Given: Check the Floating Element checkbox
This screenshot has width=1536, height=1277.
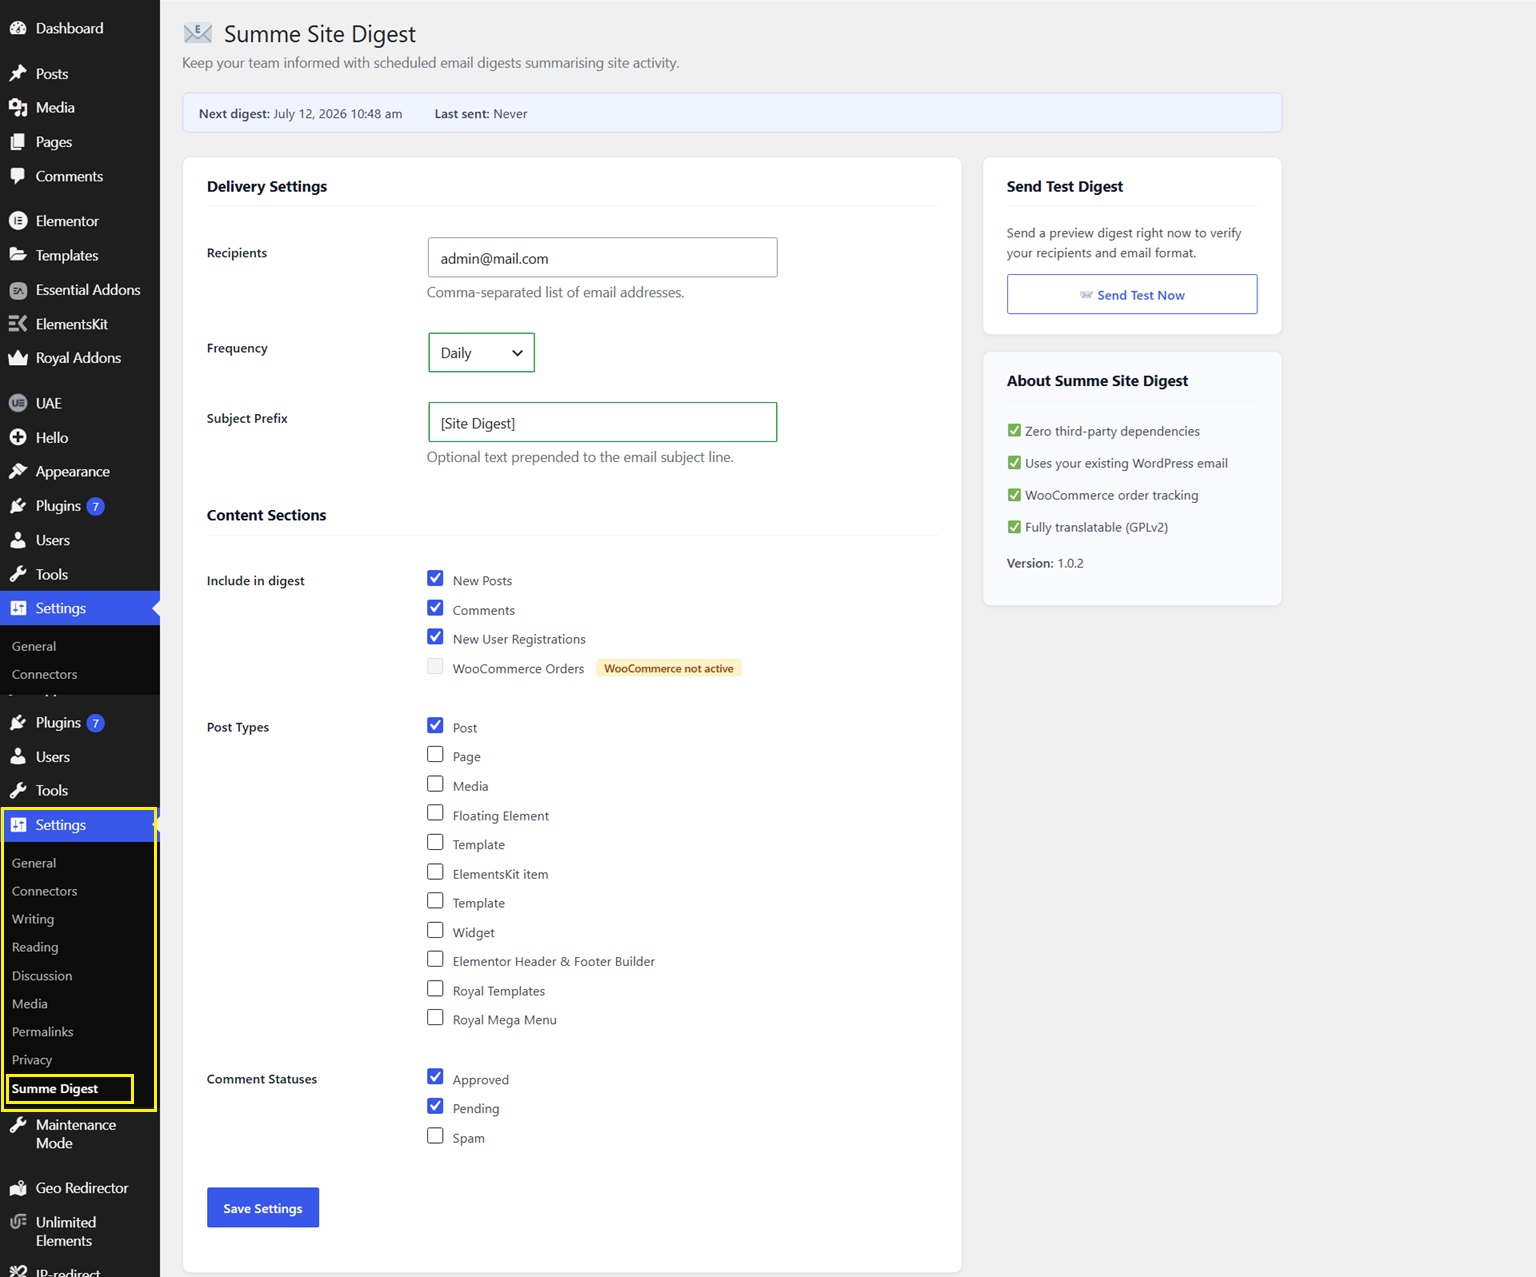Looking at the screenshot, I should point(435,813).
